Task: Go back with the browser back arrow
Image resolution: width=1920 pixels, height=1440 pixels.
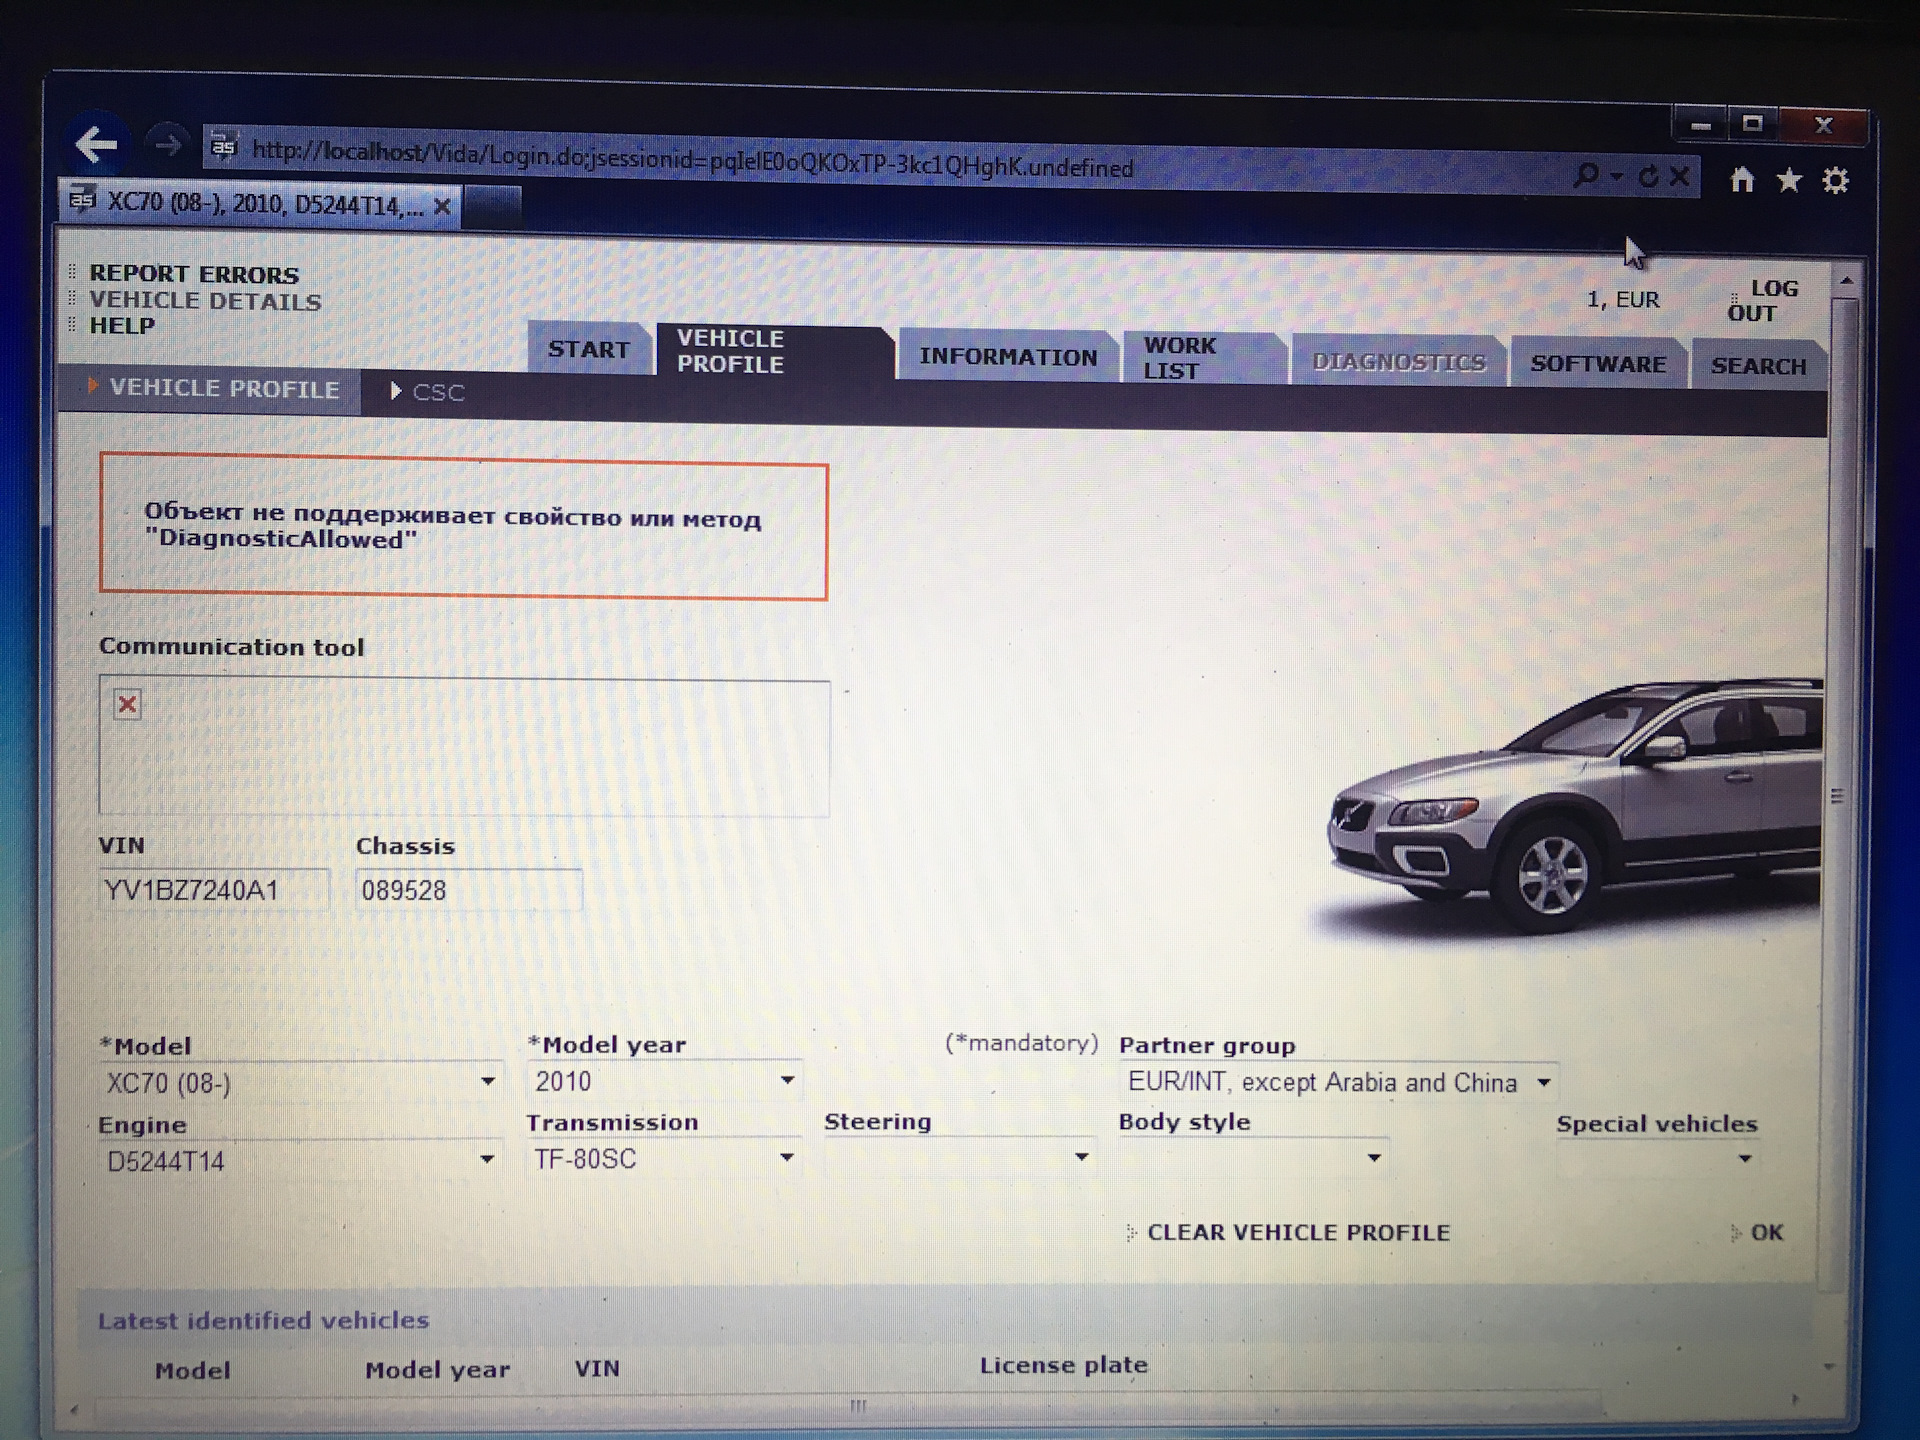Action: coord(97,145)
